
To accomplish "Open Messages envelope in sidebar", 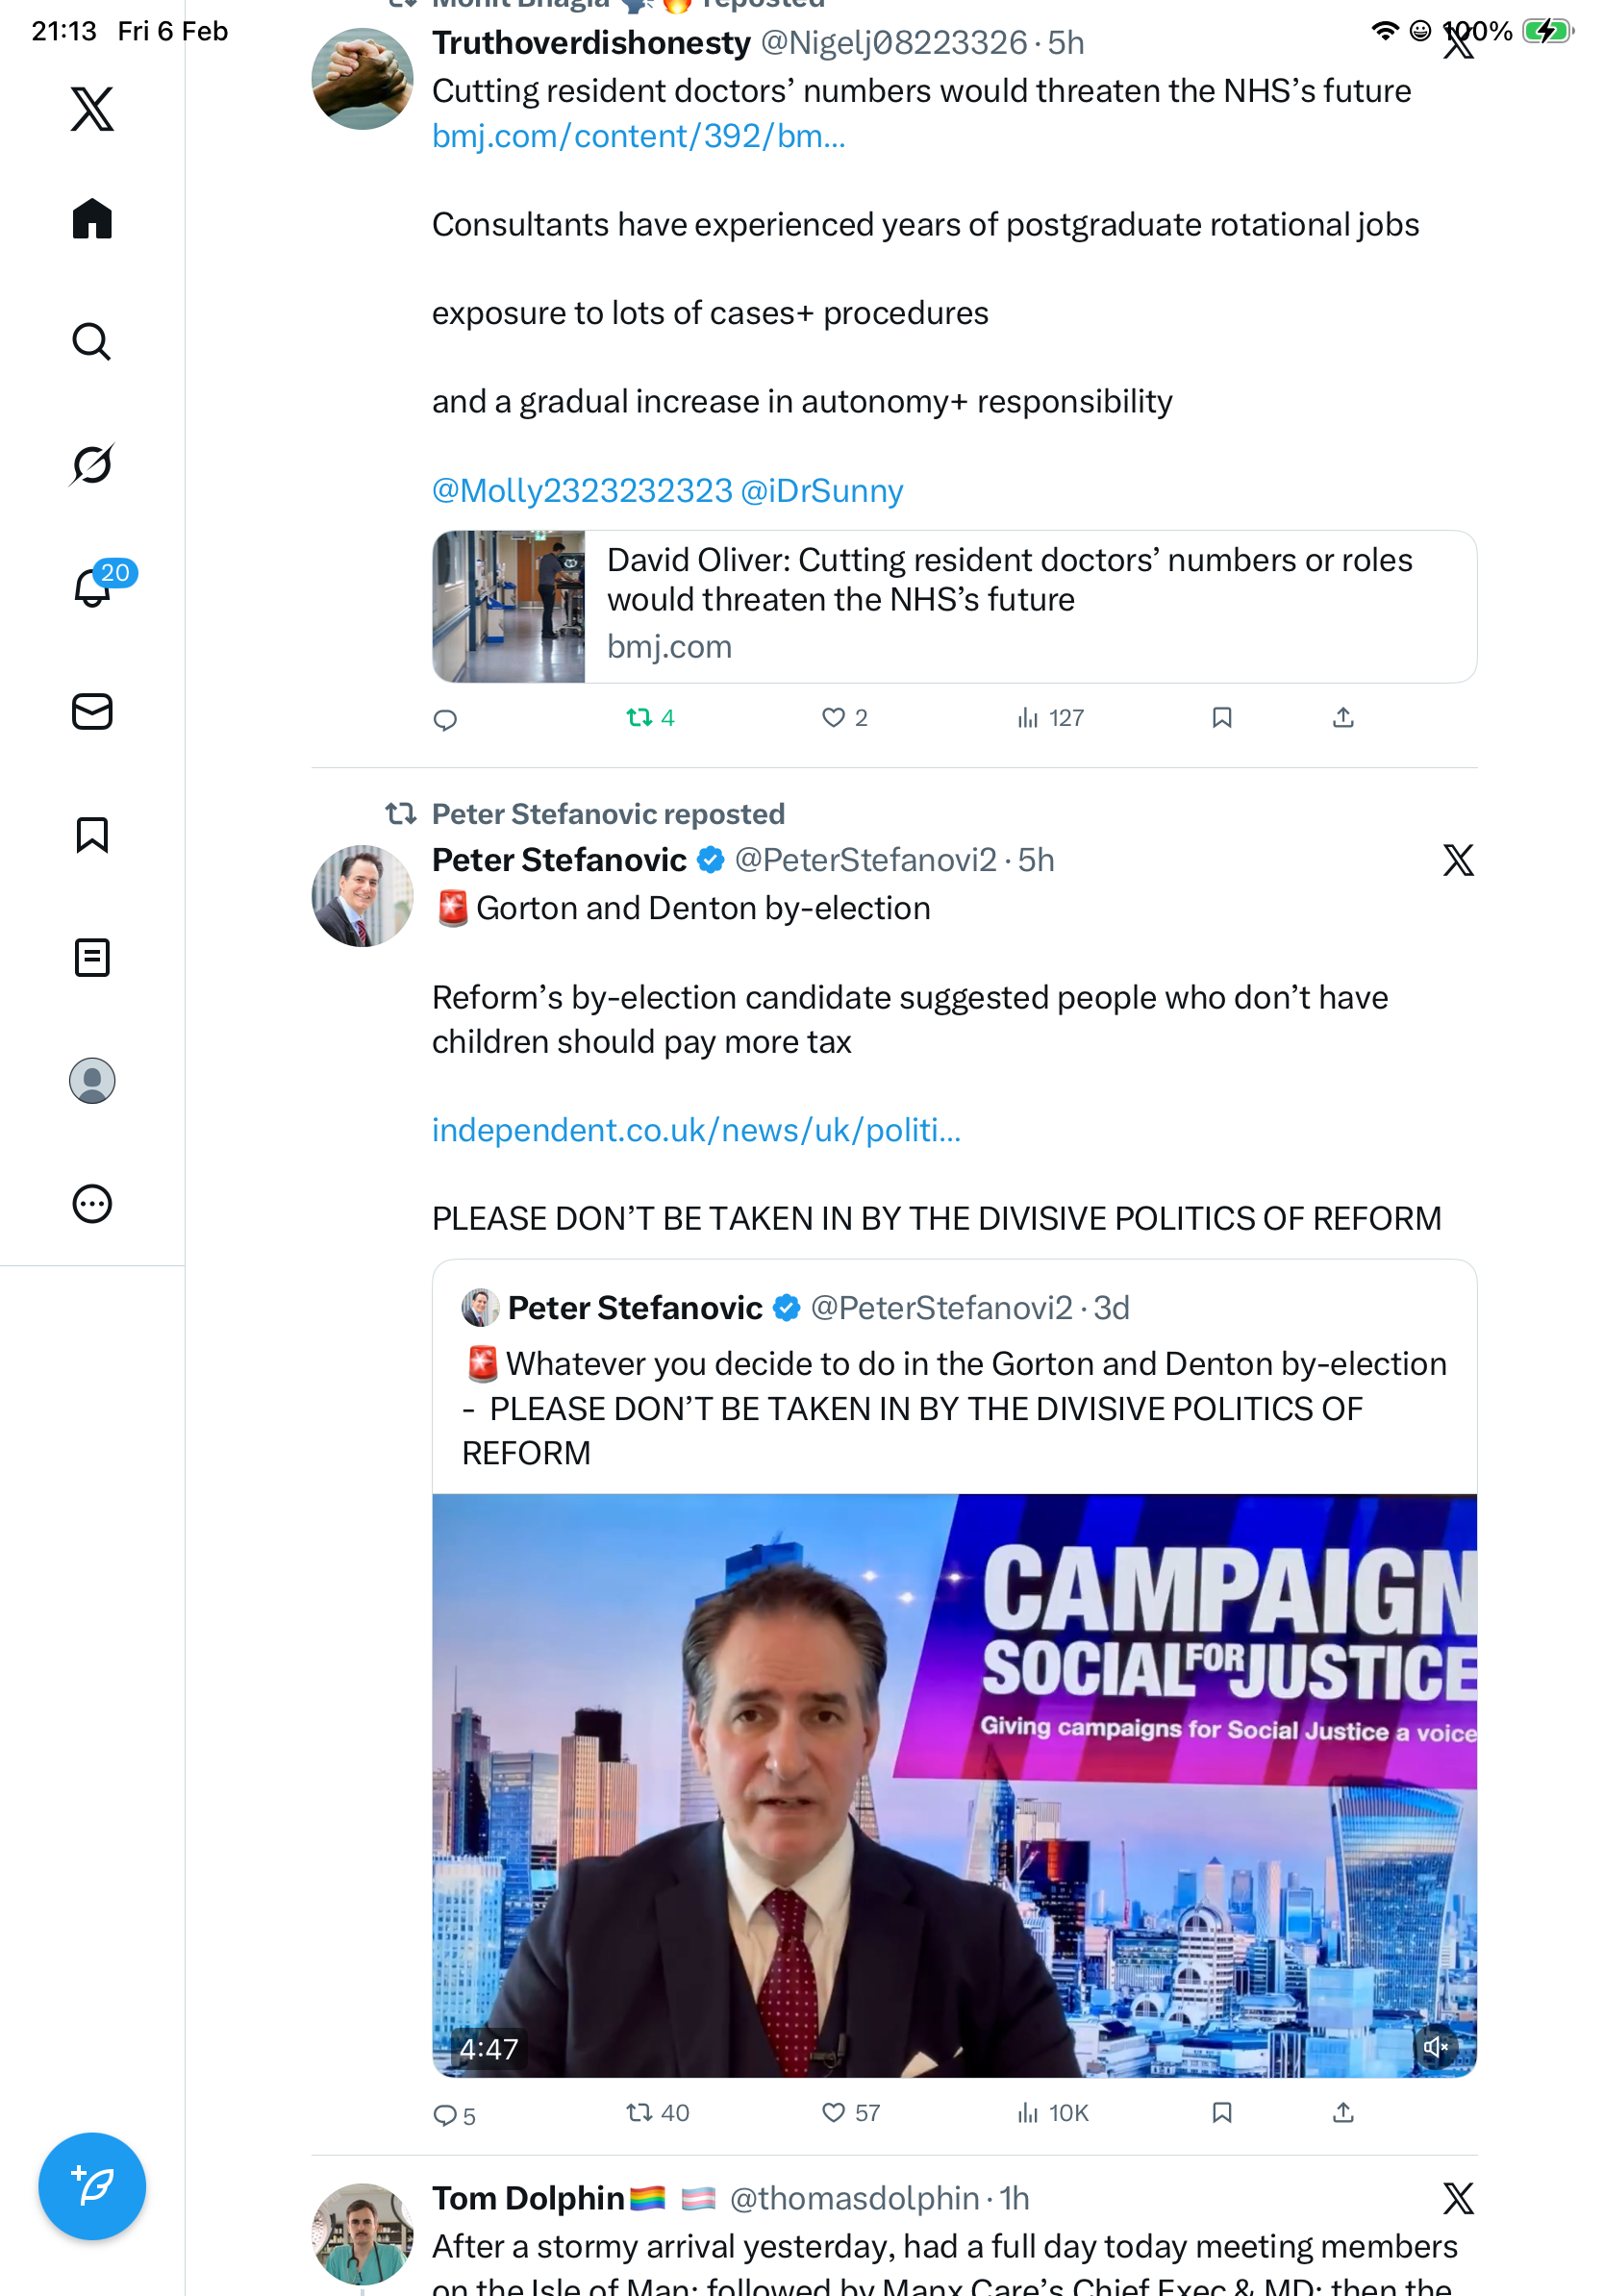I will (x=92, y=712).
